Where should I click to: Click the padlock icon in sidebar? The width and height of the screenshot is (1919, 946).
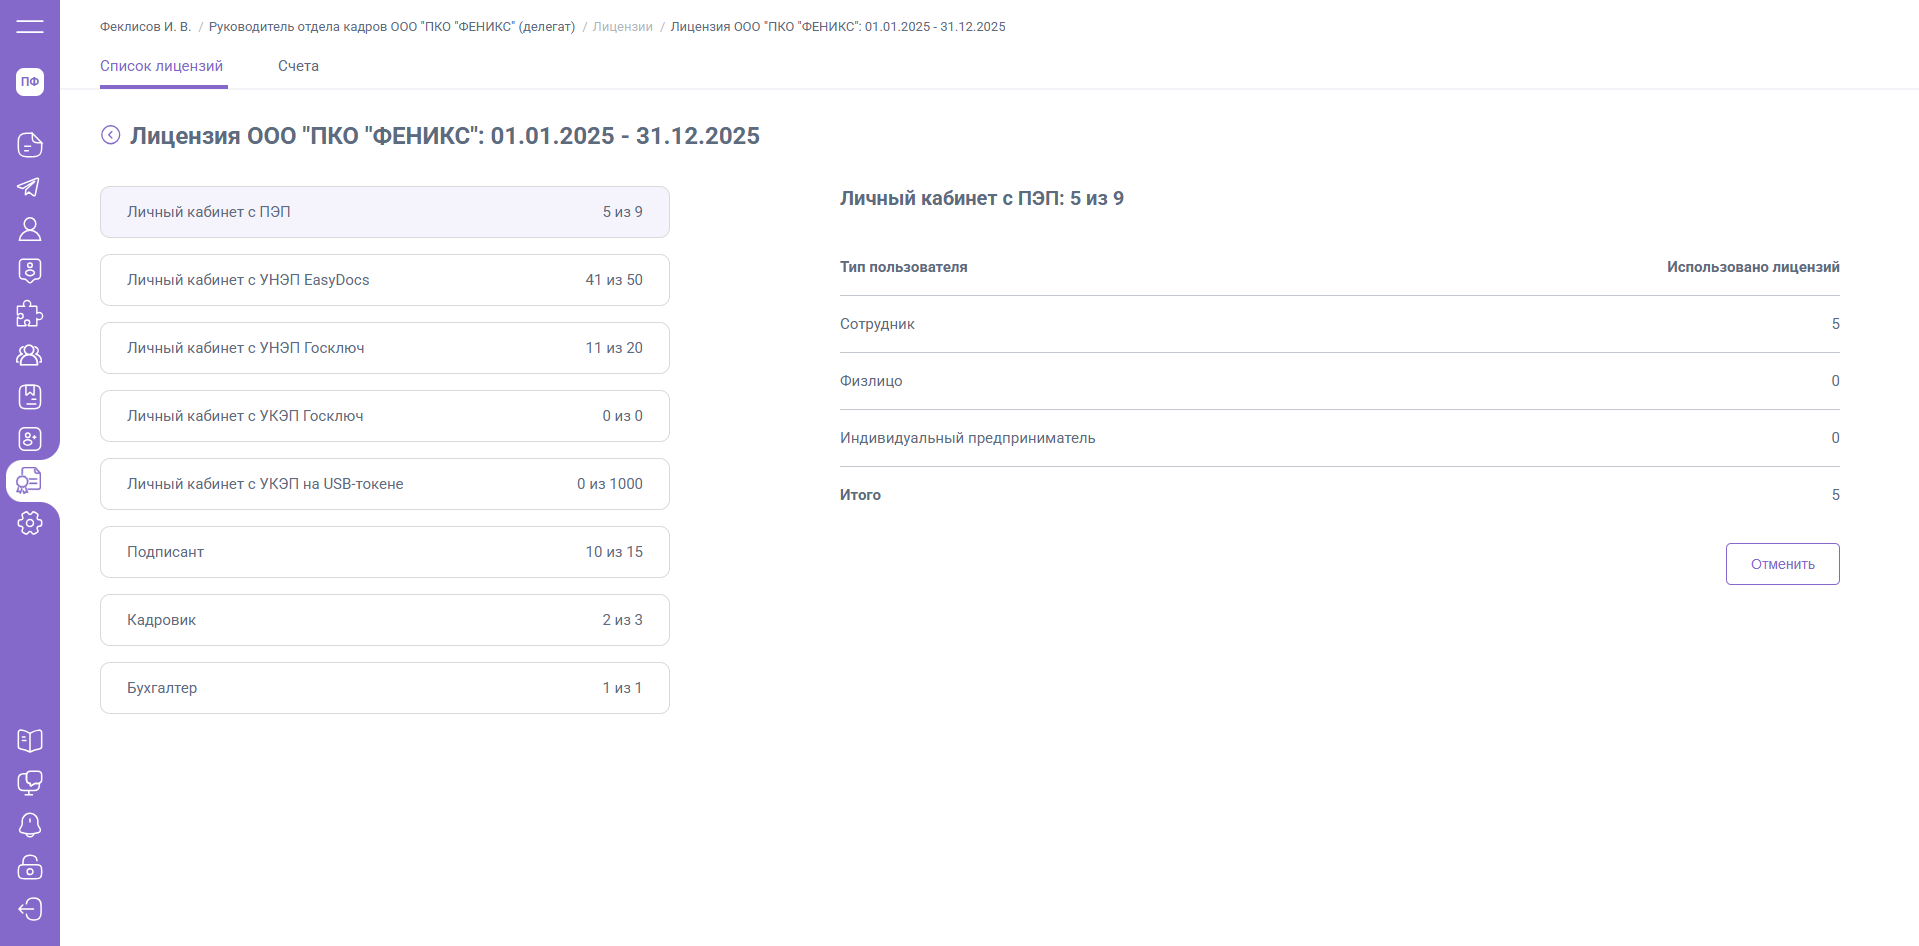pyautogui.click(x=30, y=867)
